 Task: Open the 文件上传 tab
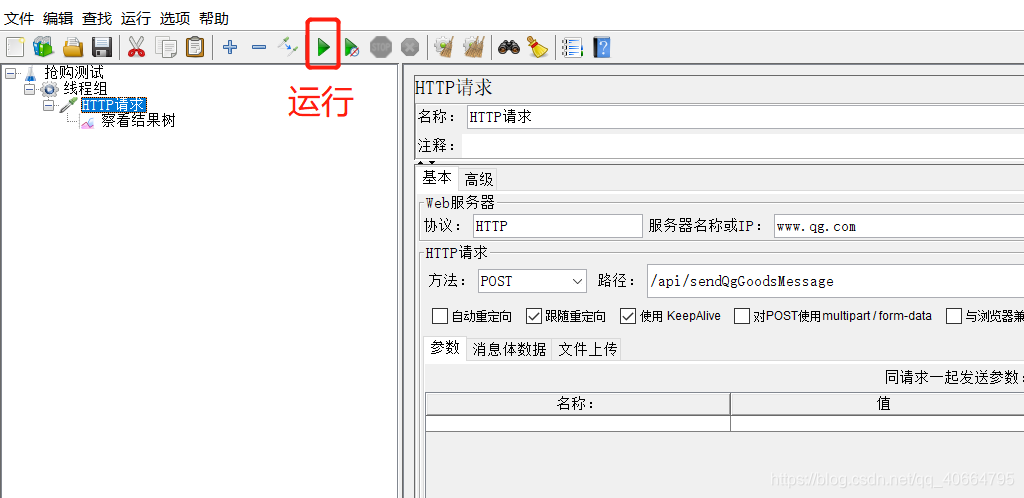587,349
